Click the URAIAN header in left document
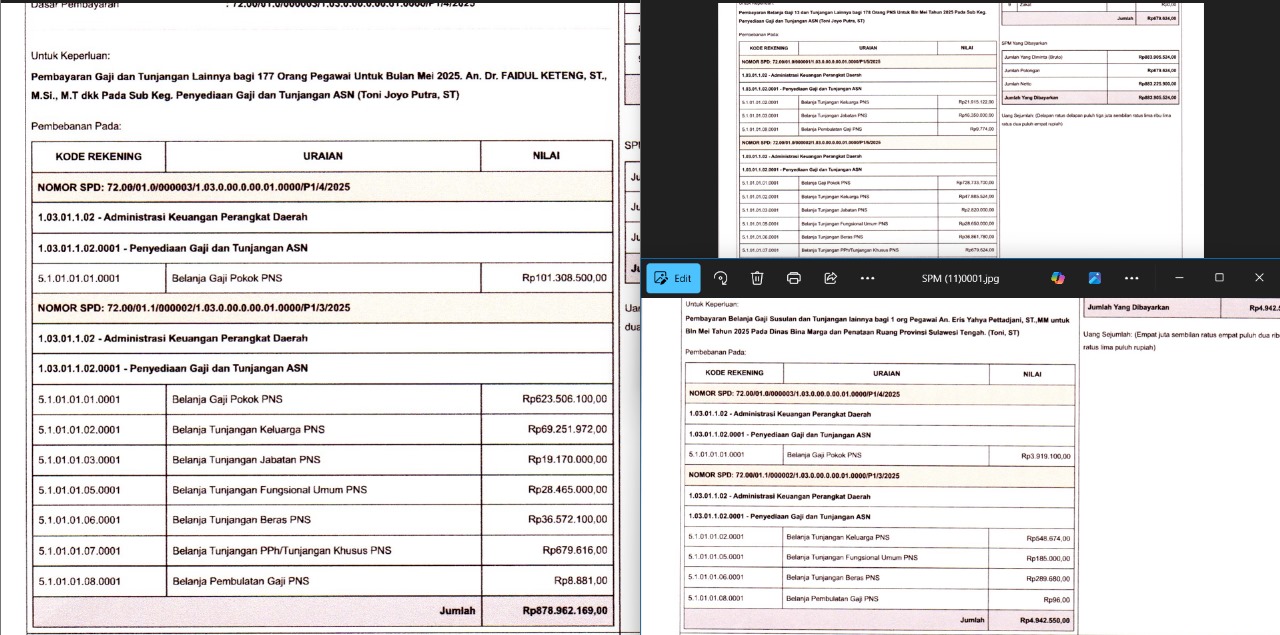 [x=323, y=156]
